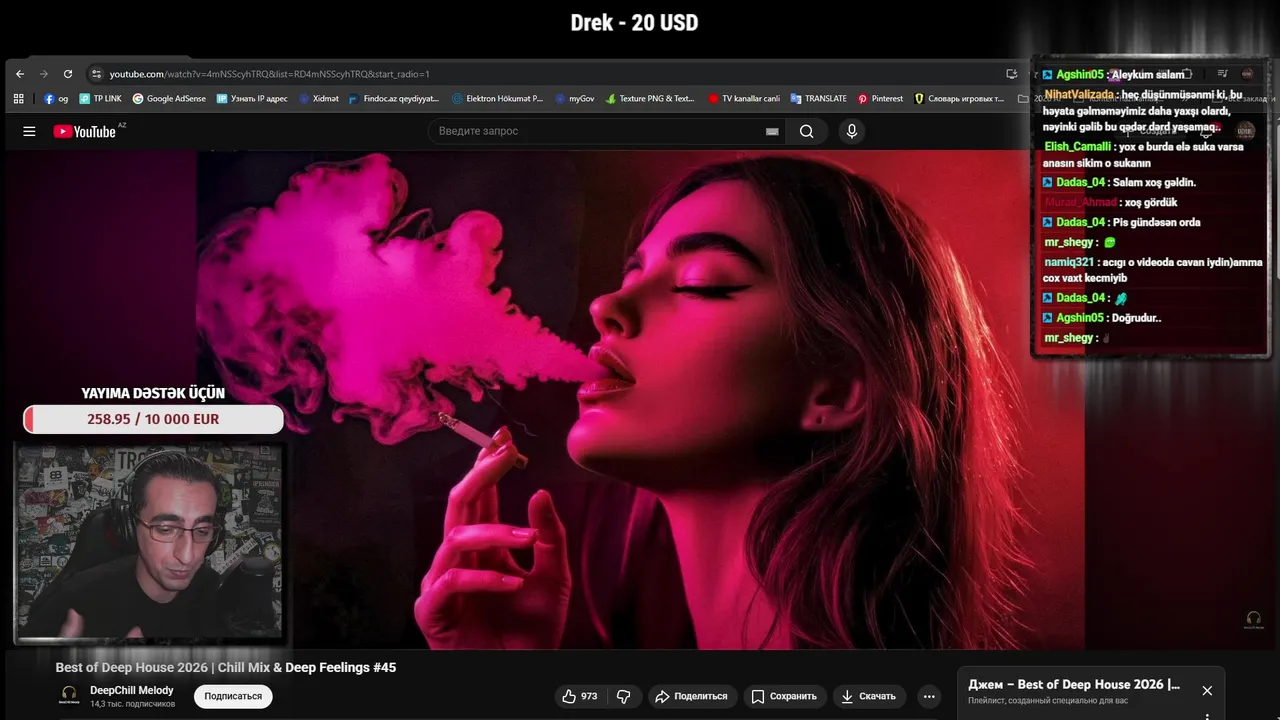The width and height of the screenshot is (1280, 720).
Task: Click Agshin05's 'Doğrudur..' message
Action: pos(1137,318)
